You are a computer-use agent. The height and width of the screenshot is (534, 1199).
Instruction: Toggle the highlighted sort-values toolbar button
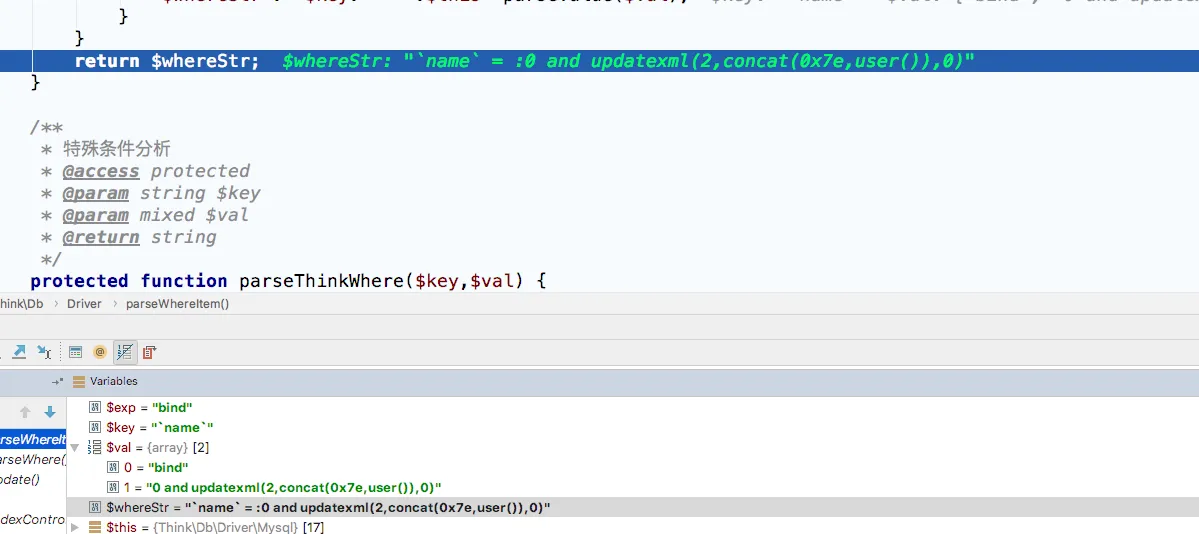click(124, 352)
